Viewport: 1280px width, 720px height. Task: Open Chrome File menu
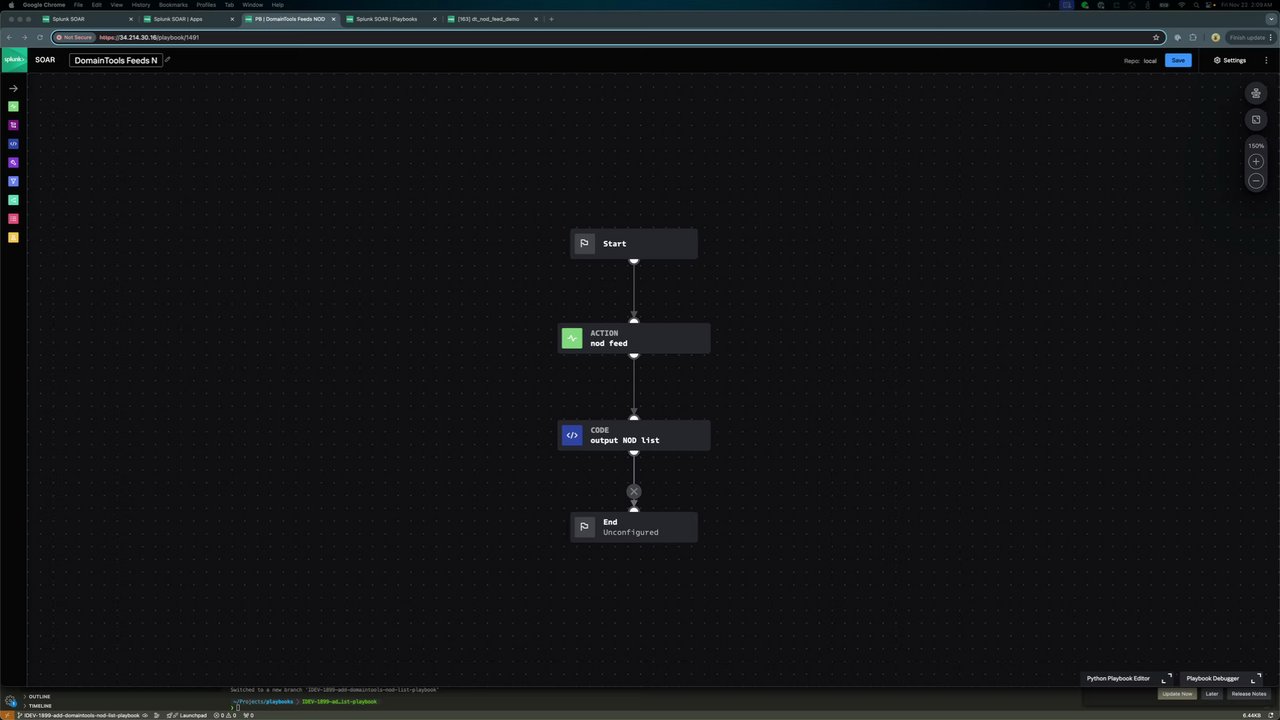pos(78,5)
